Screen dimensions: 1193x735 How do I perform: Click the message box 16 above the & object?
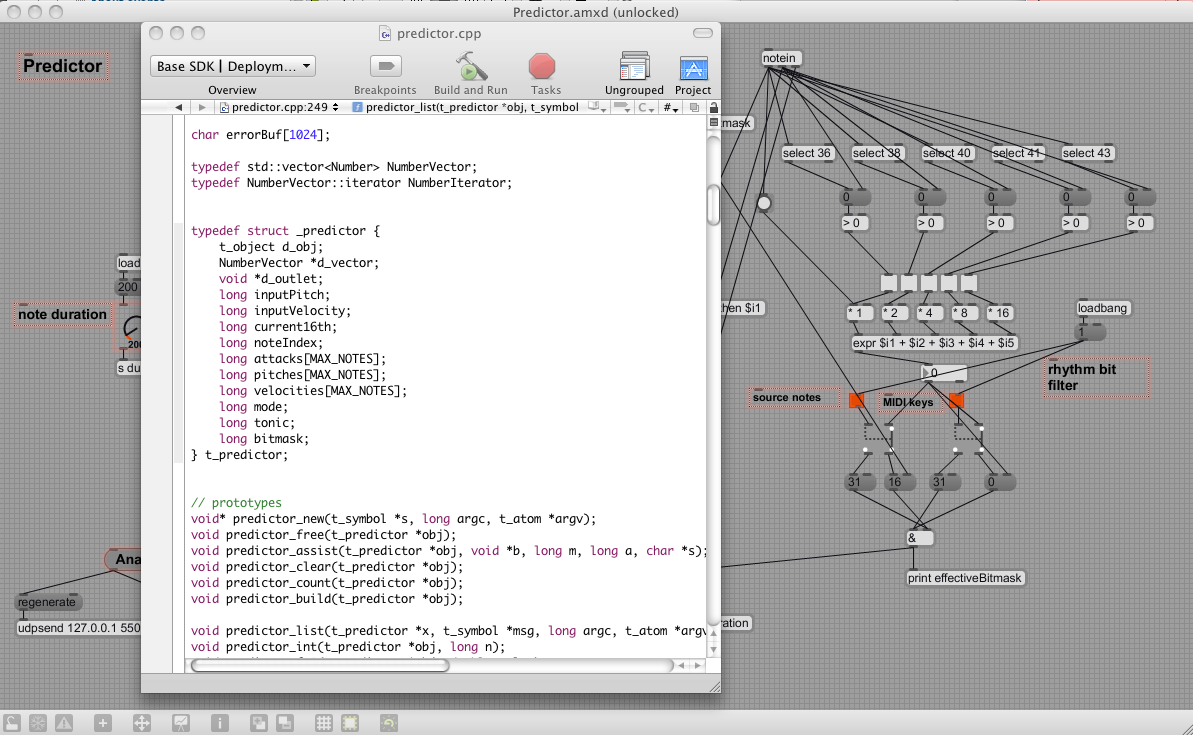click(x=897, y=482)
